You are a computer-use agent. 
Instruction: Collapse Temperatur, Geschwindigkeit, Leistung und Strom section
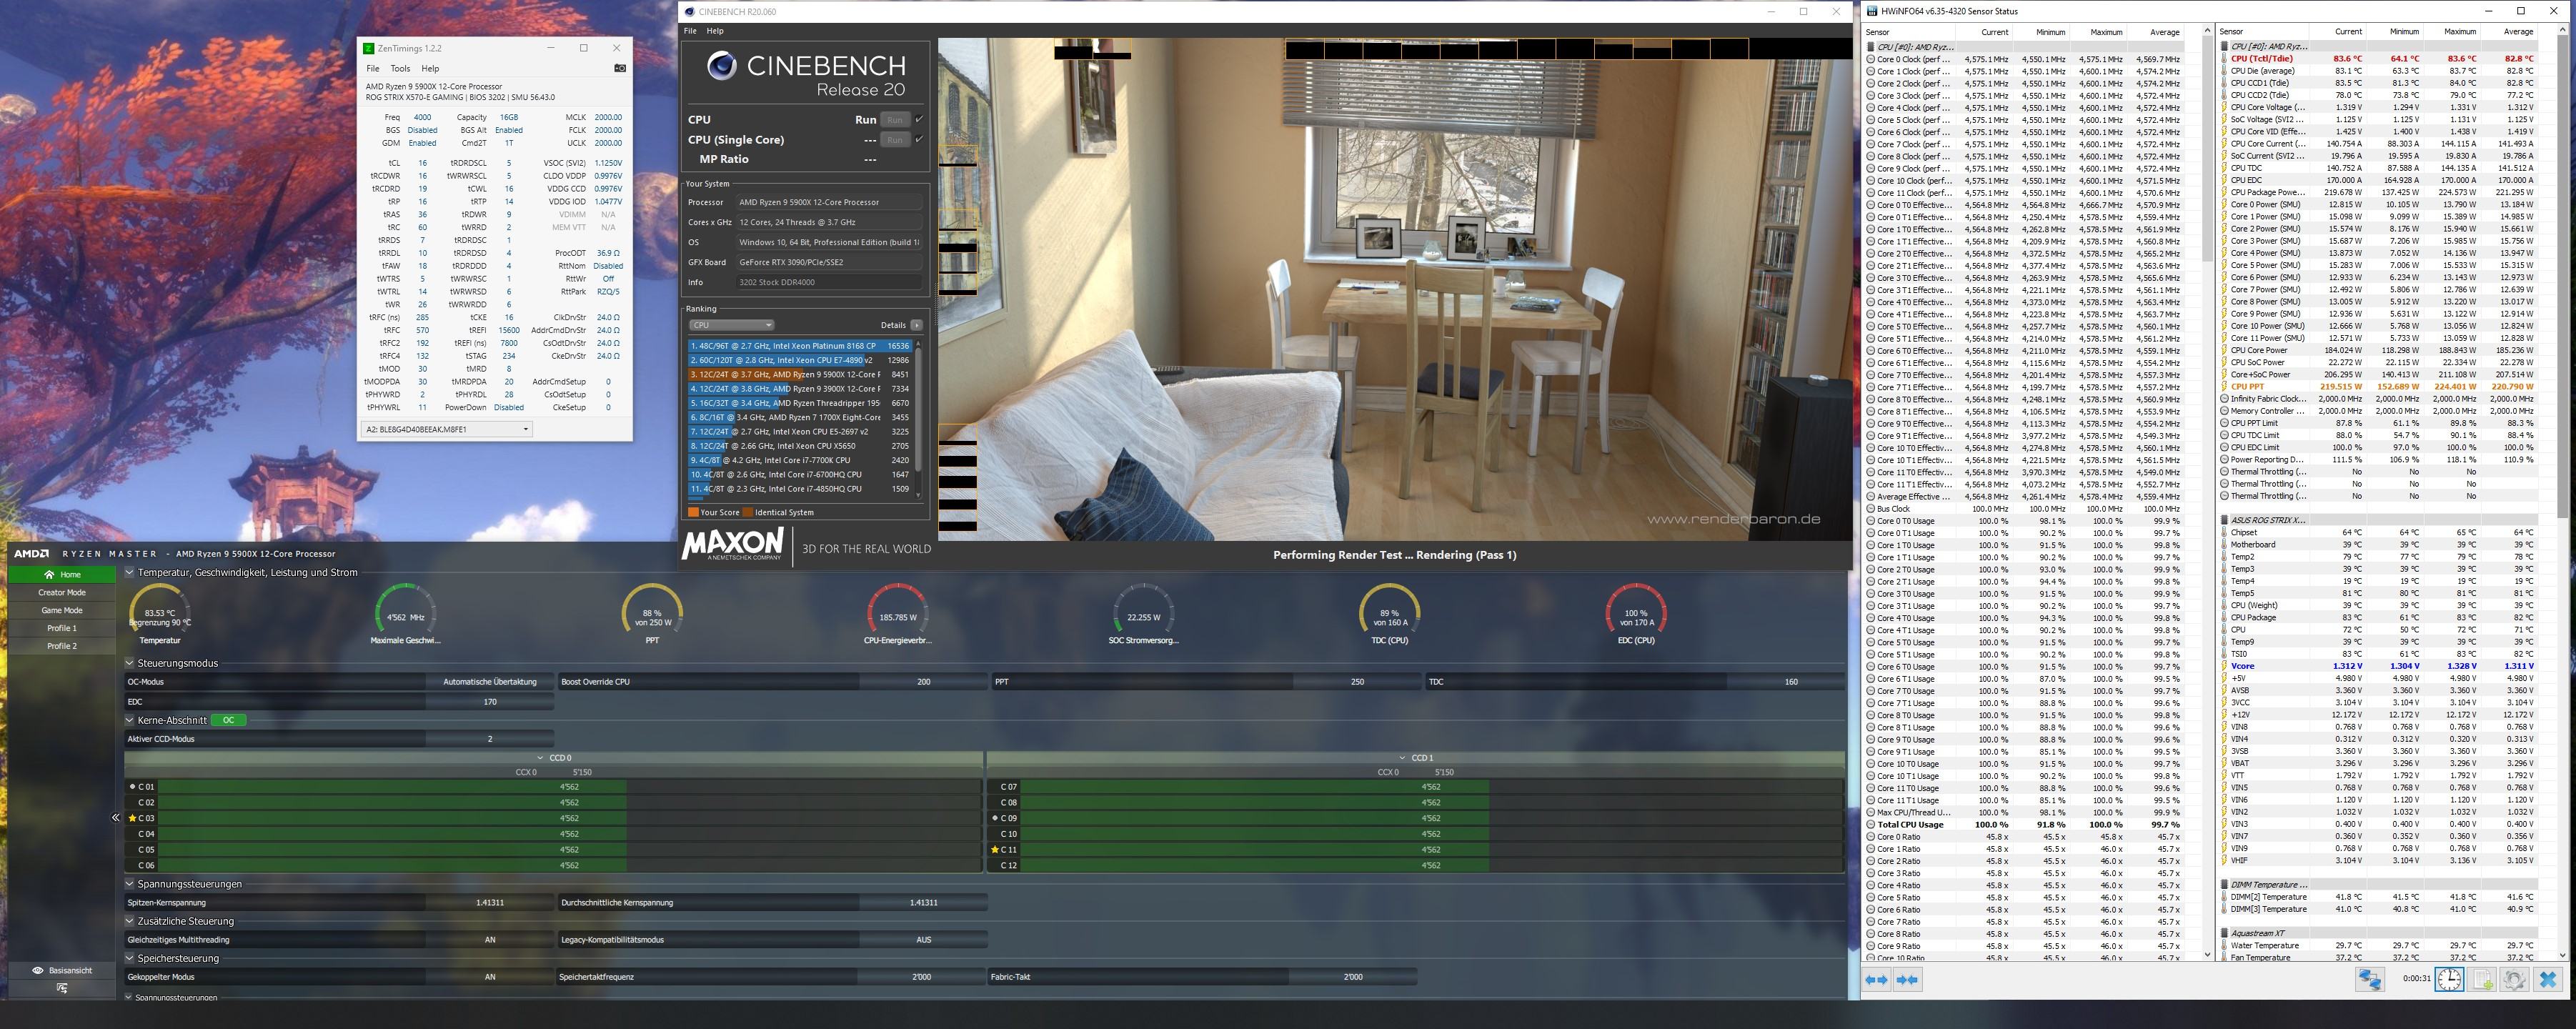pyautogui.click(x=130, y=573)
